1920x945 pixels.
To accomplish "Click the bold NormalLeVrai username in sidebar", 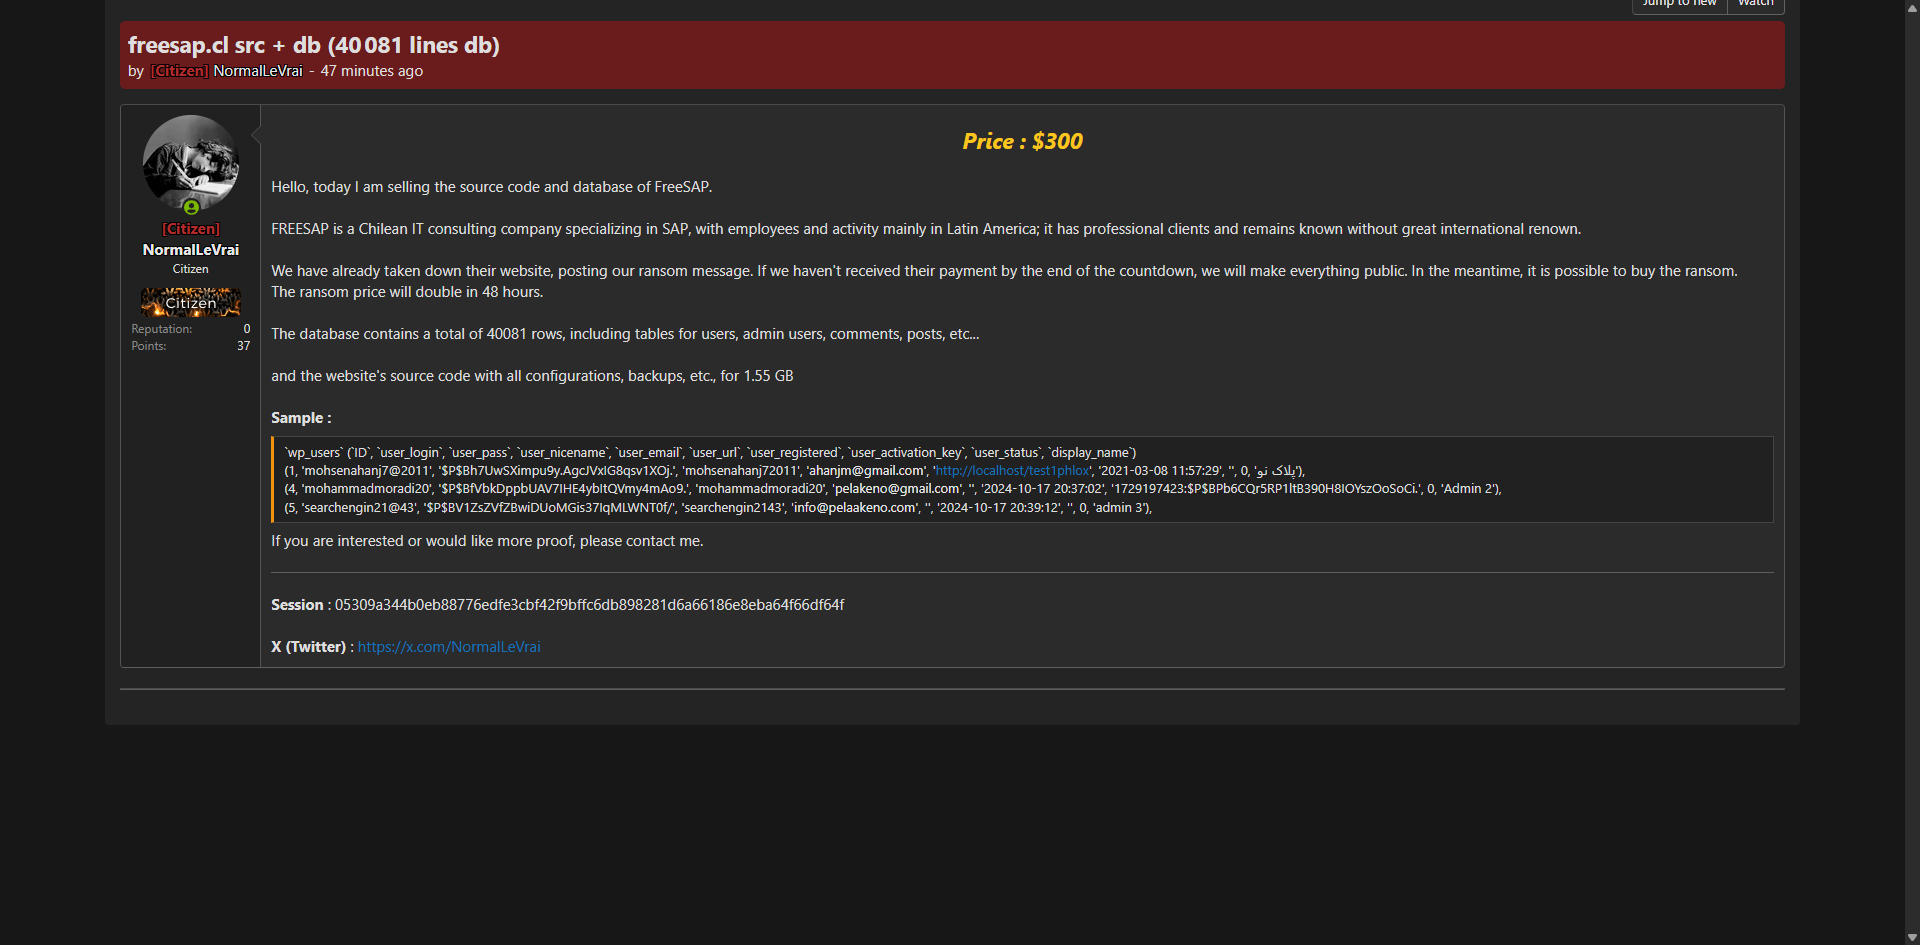I will pos(190,250).
